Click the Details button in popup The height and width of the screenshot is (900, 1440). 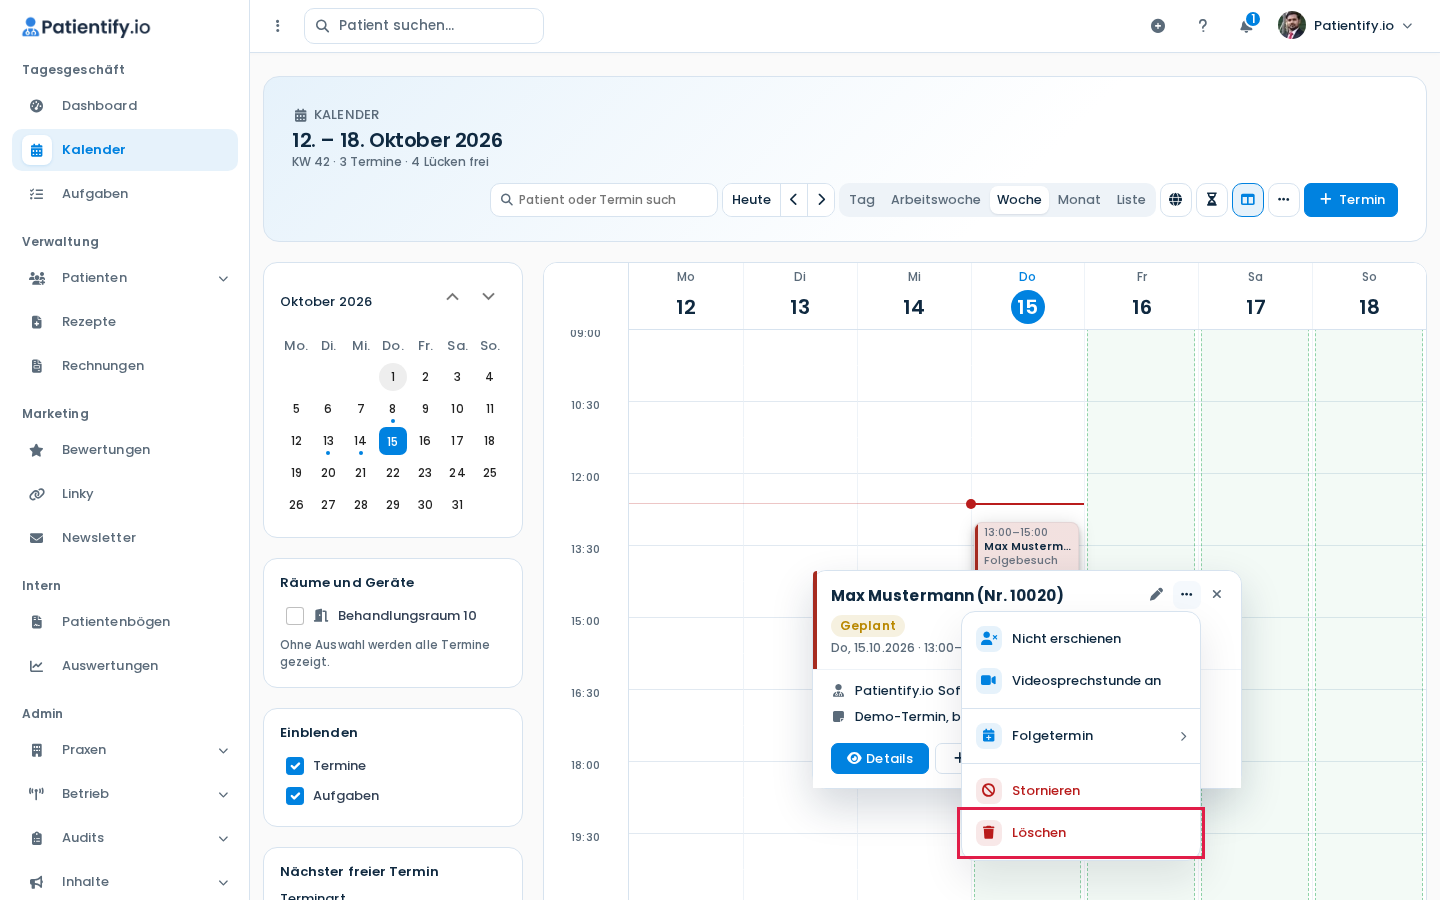(880, 759)
